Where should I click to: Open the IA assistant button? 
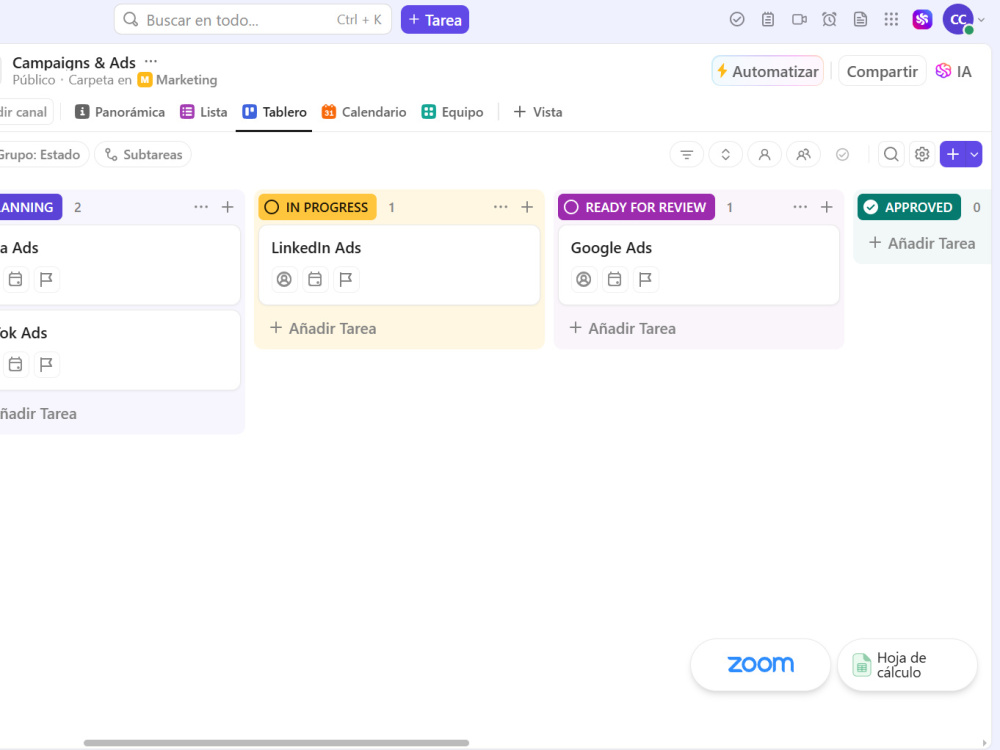pyautogui.click(x=954, y=71)
